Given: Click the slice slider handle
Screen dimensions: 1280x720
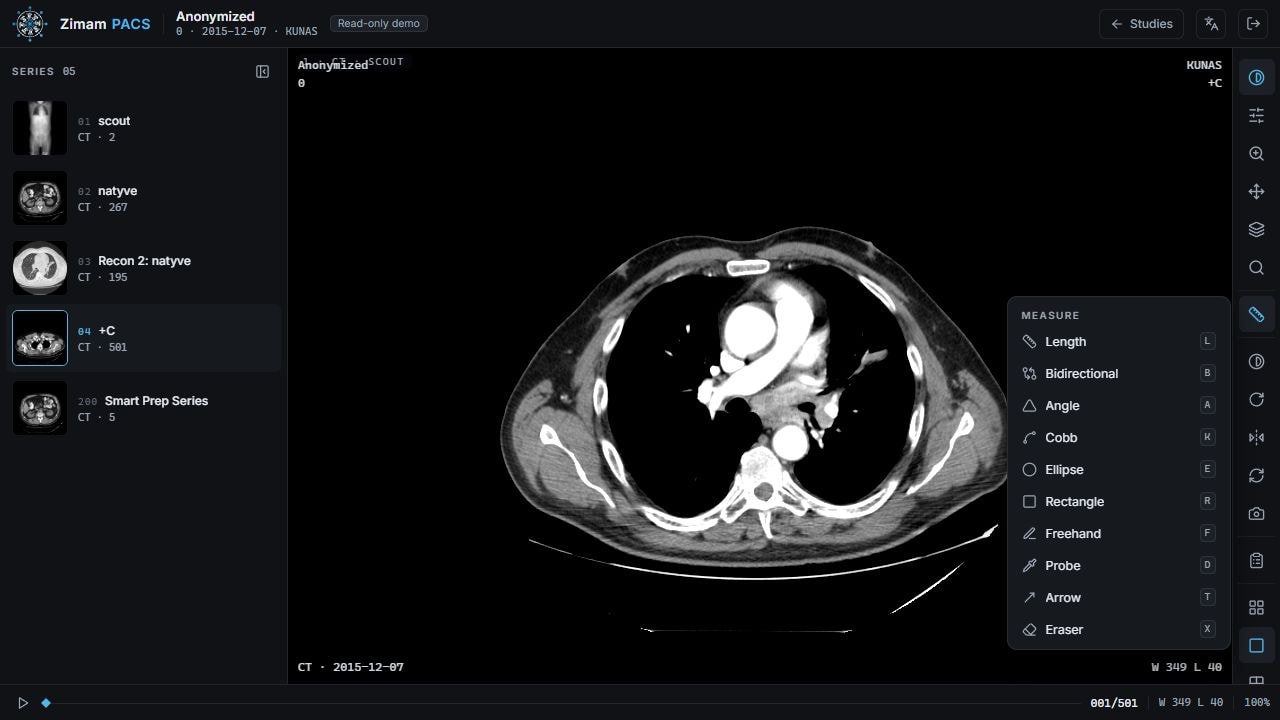Looking at the screenshot, I should [46, 703].
